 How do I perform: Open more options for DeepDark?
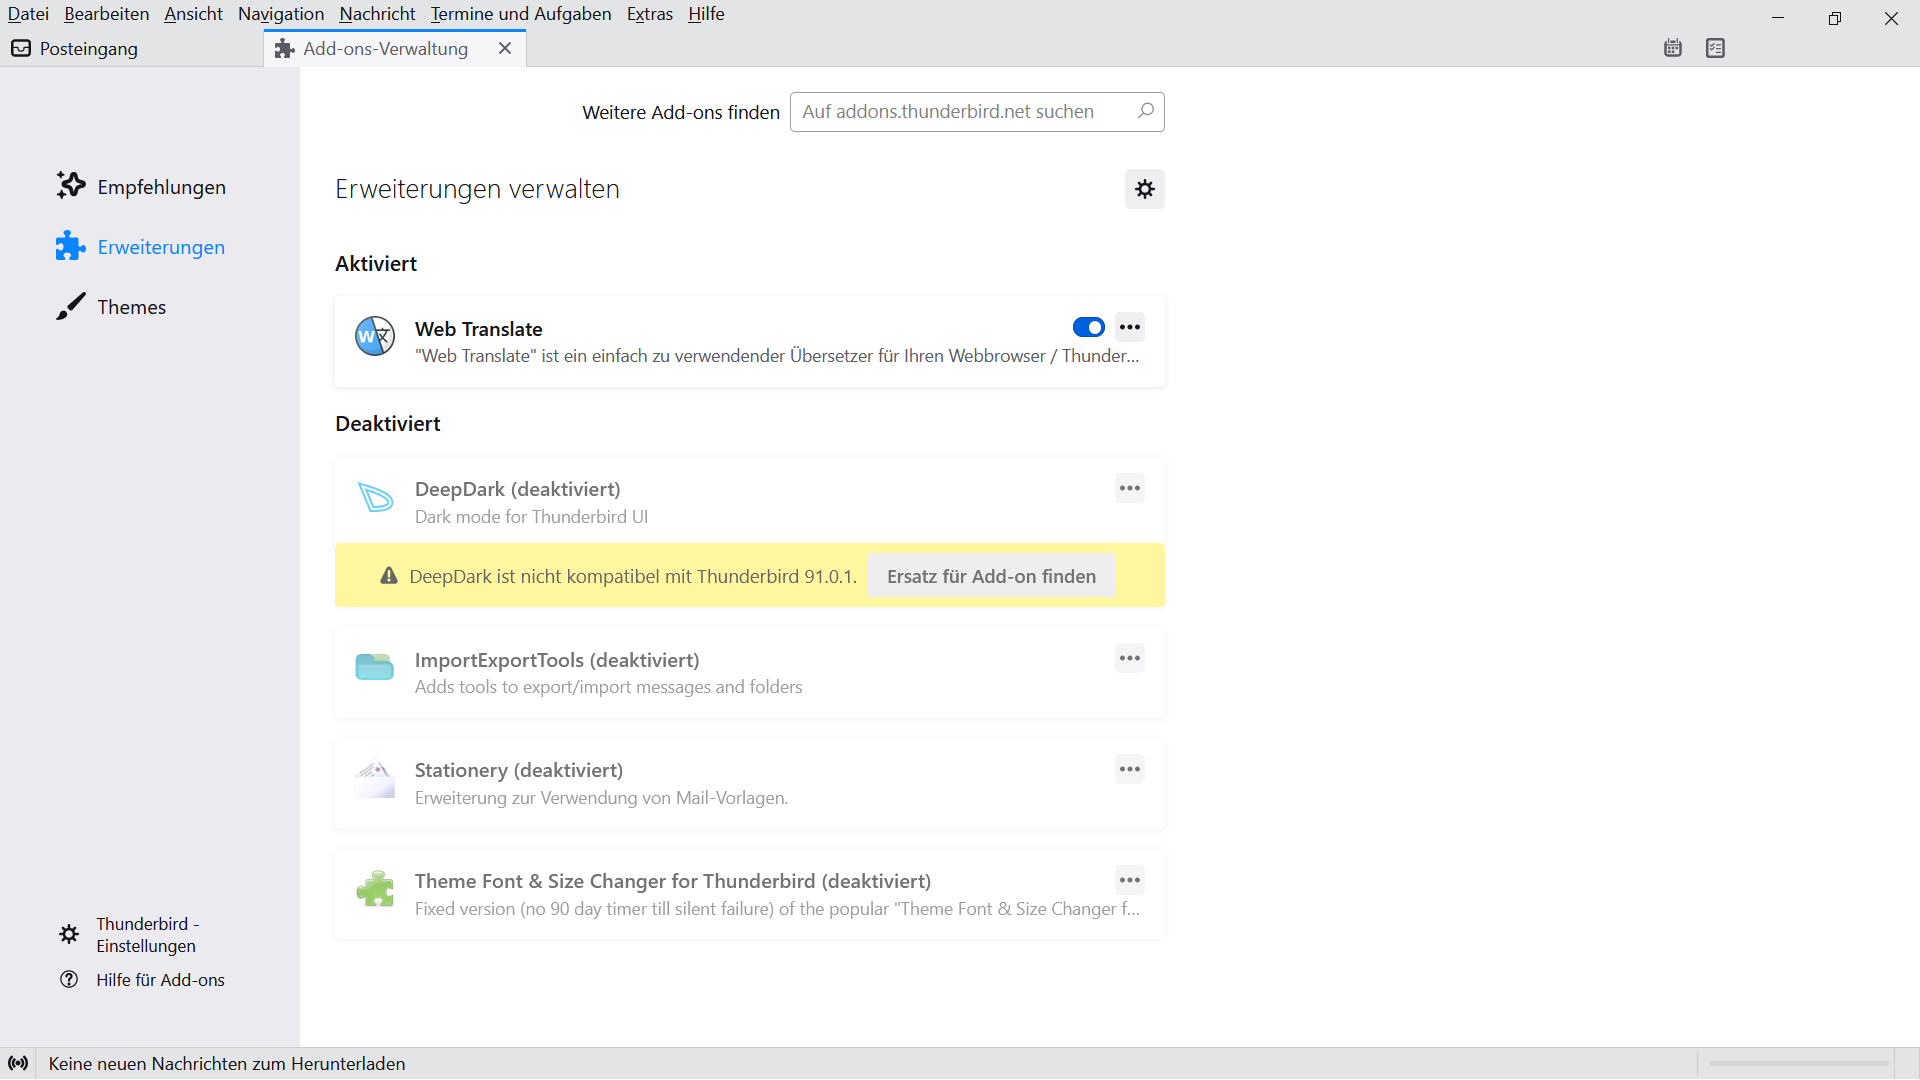click(1130, 488)
